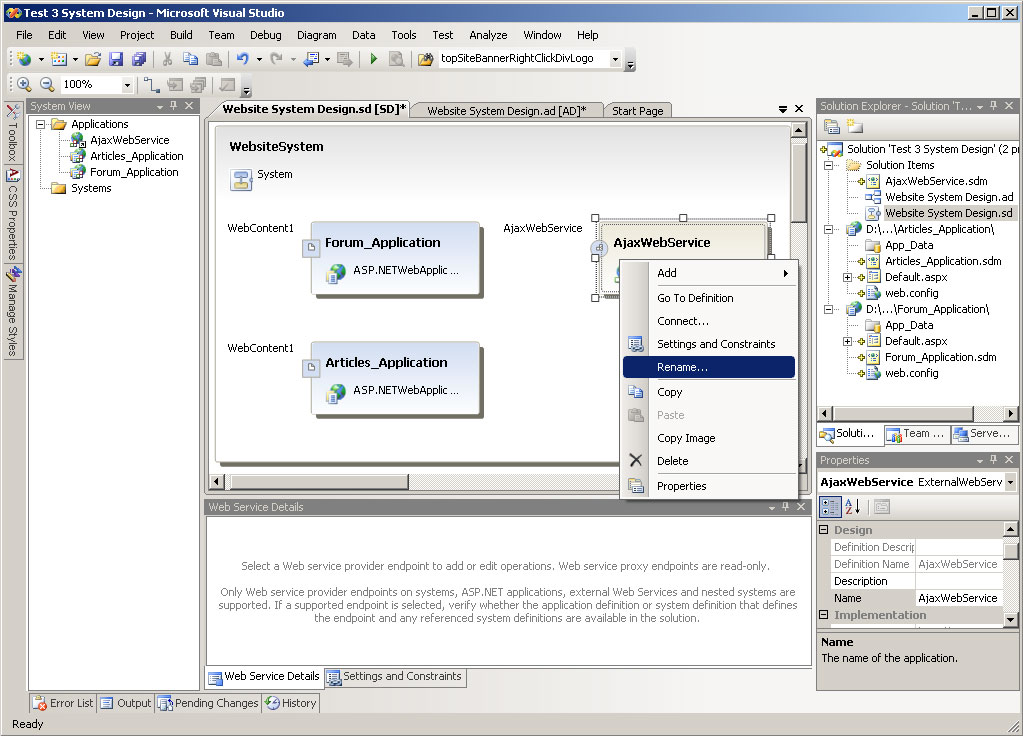
Task: Switch to the Team Explorer tab
Action: tap(916, 434)
